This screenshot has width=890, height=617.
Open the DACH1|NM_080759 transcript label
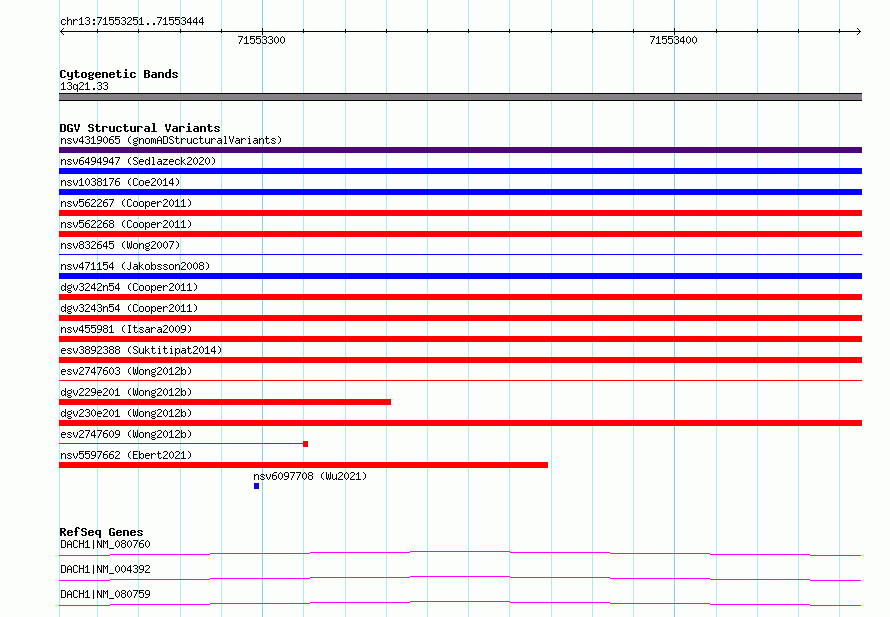click(x=105, y=594)
